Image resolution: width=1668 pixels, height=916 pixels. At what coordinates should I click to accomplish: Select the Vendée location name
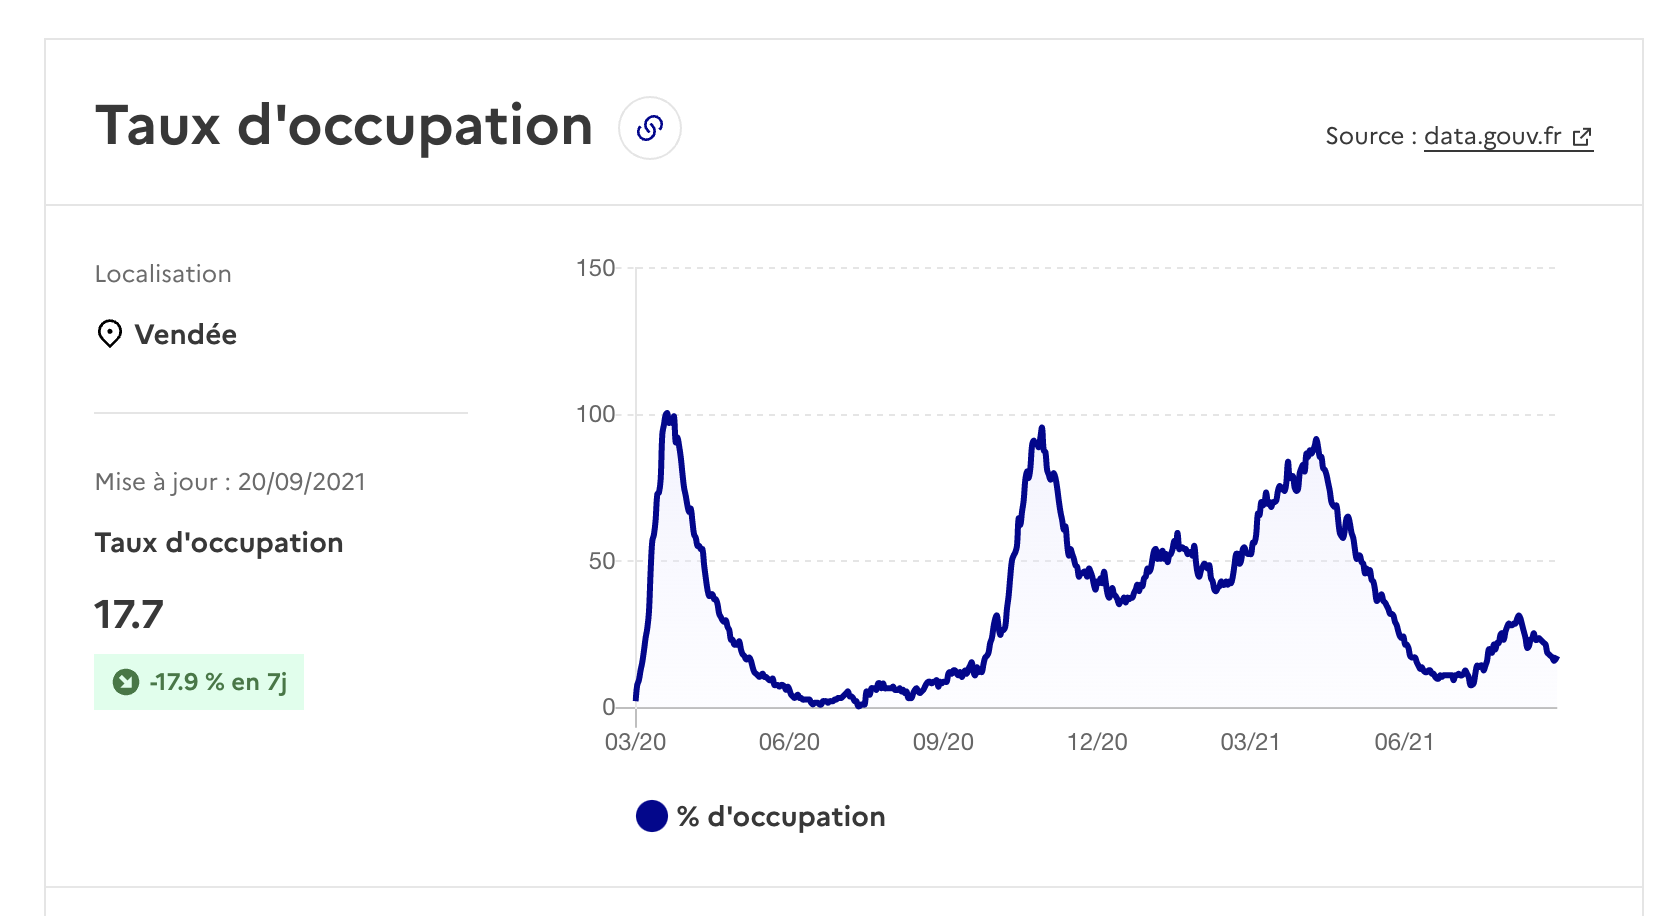pos(186,334)
